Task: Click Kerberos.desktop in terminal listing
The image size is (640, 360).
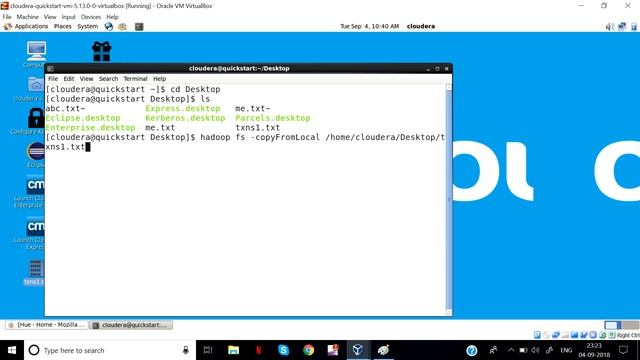Action: (185, 118)
